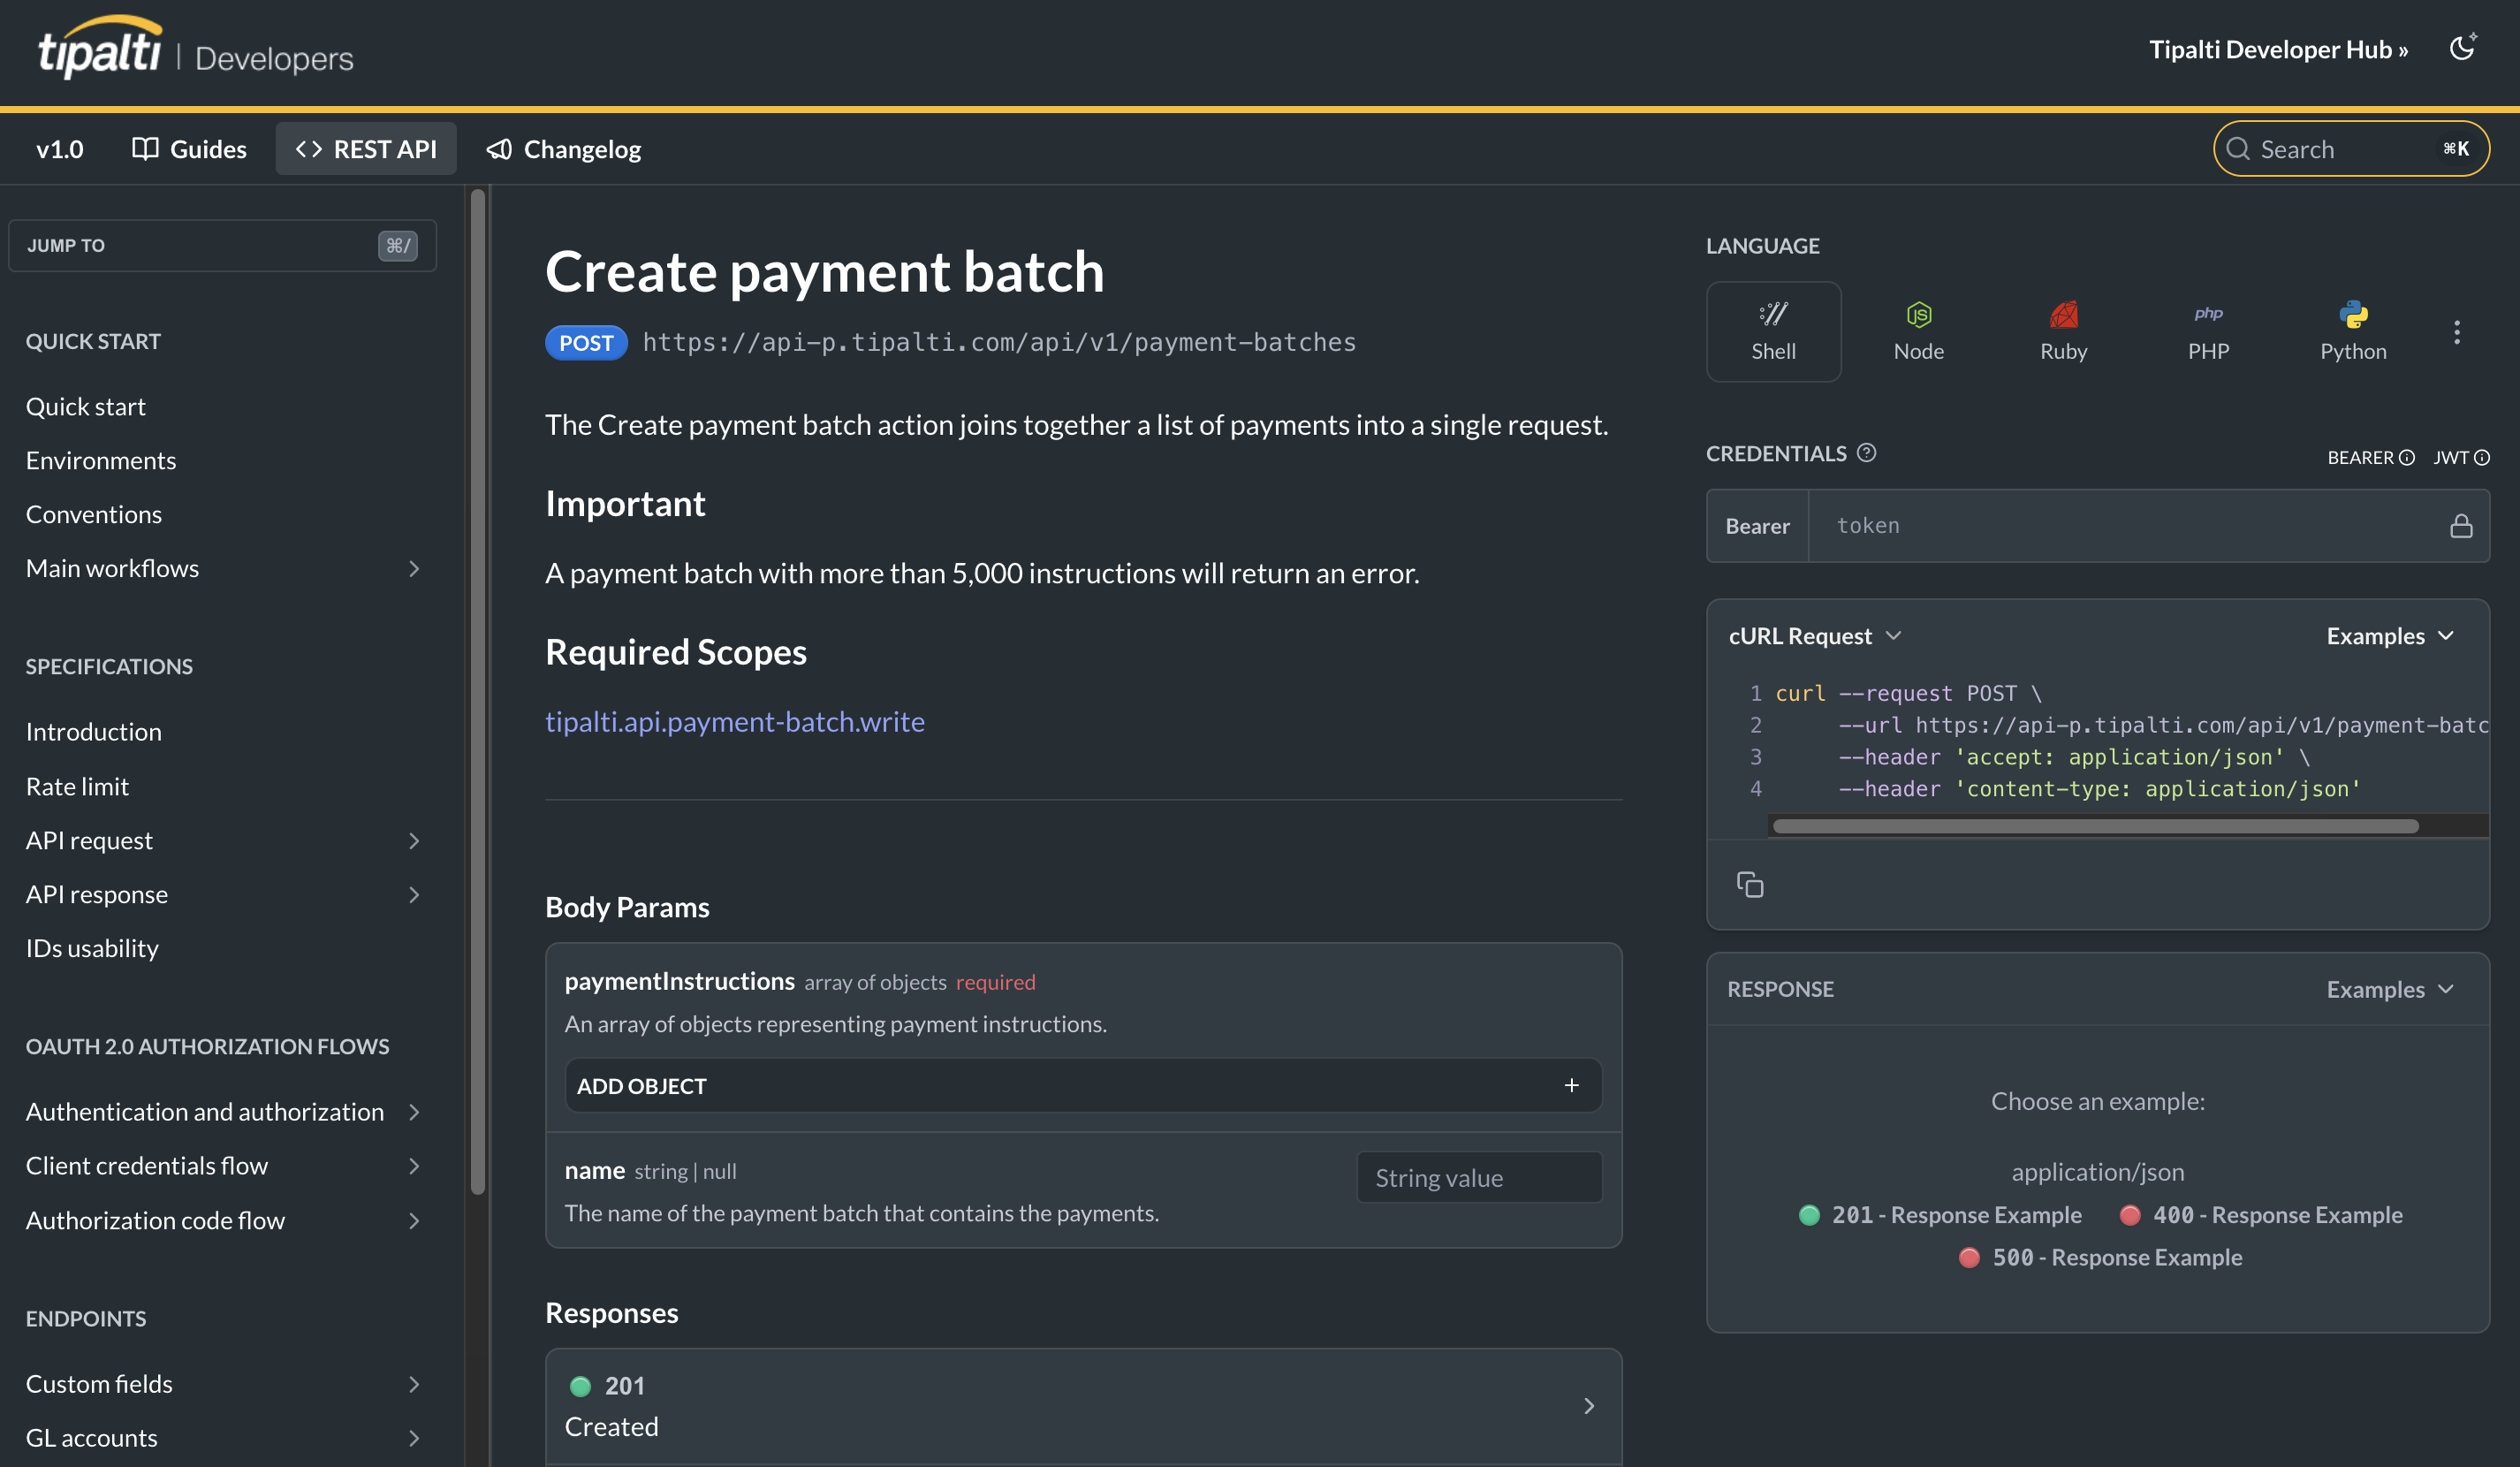
Task: Open Tipalti Developer Hub link
Action: point(2279,49)
